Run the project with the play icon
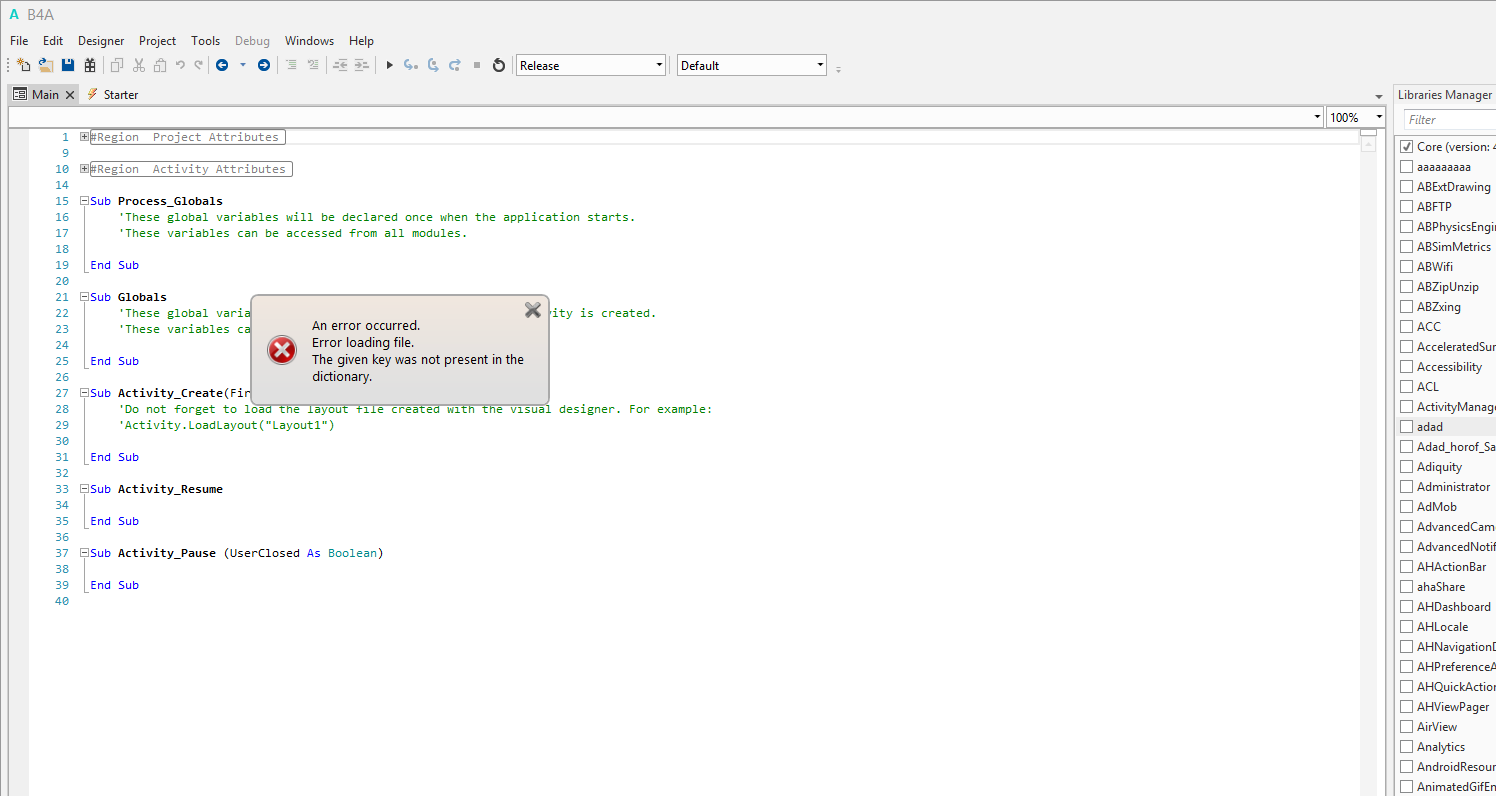The height and width of the screenshot is (796, 1496). [389, 65]
